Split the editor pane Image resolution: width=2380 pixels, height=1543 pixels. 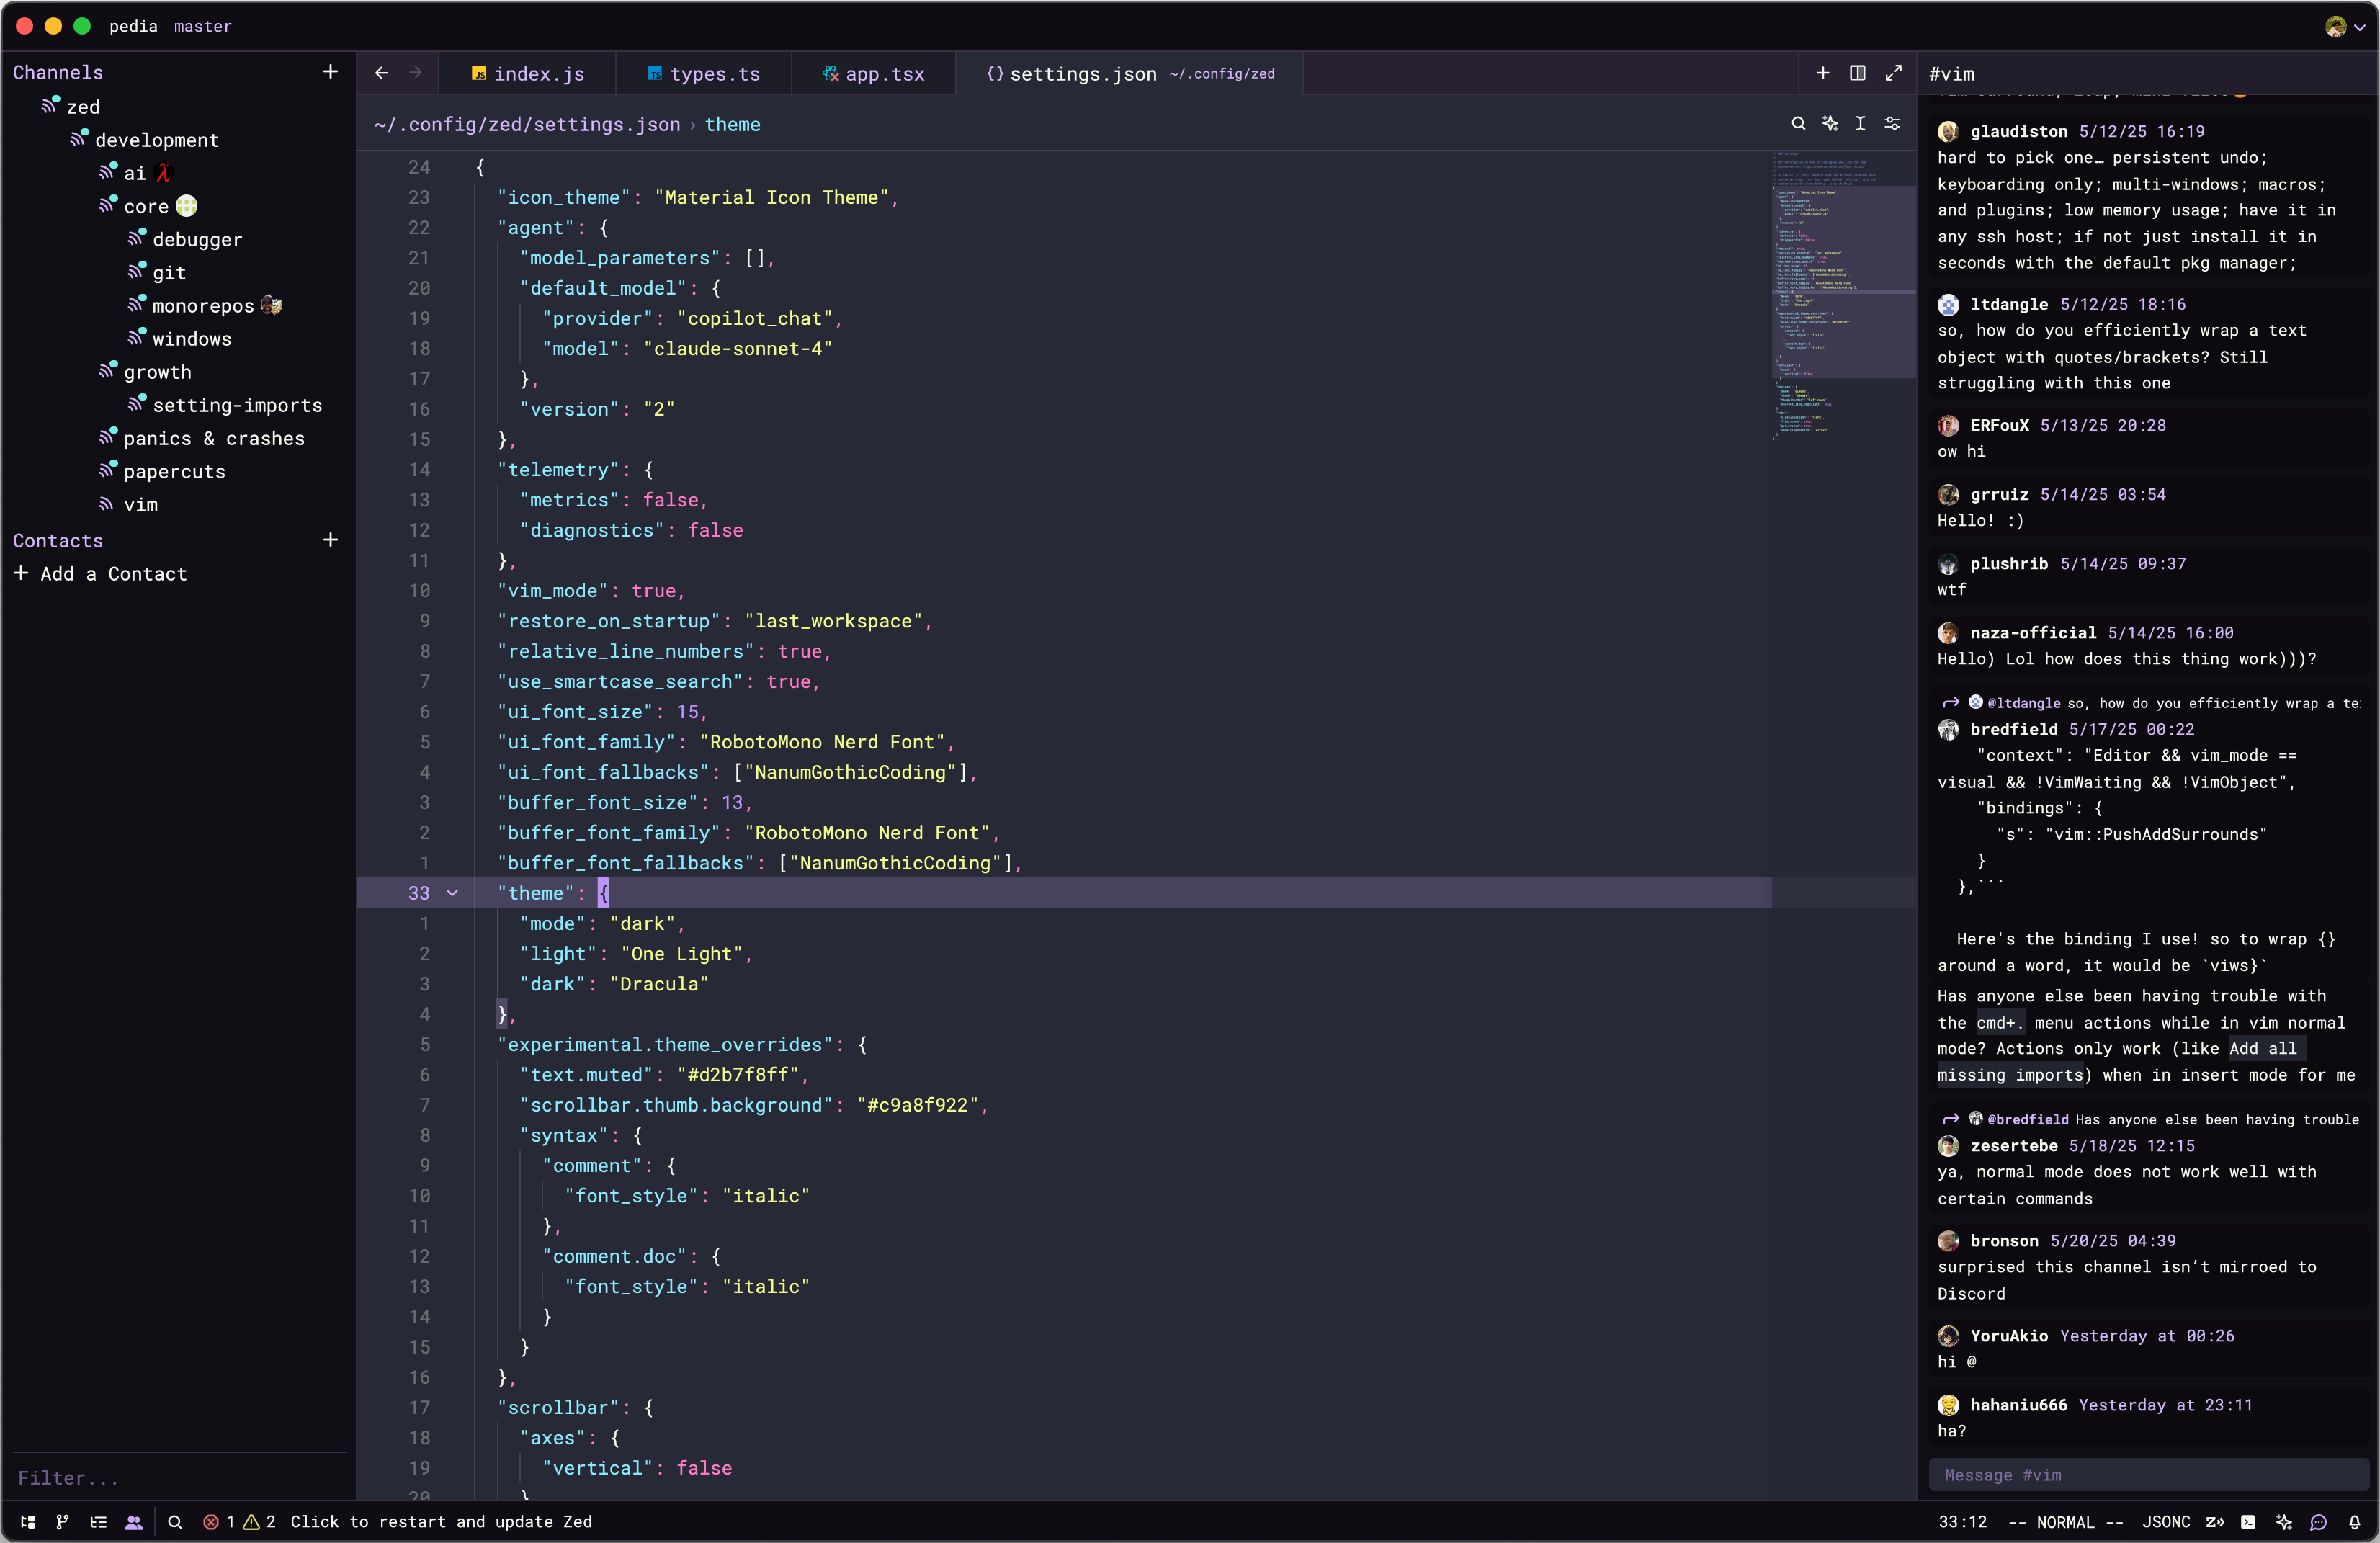[1857, 73]
